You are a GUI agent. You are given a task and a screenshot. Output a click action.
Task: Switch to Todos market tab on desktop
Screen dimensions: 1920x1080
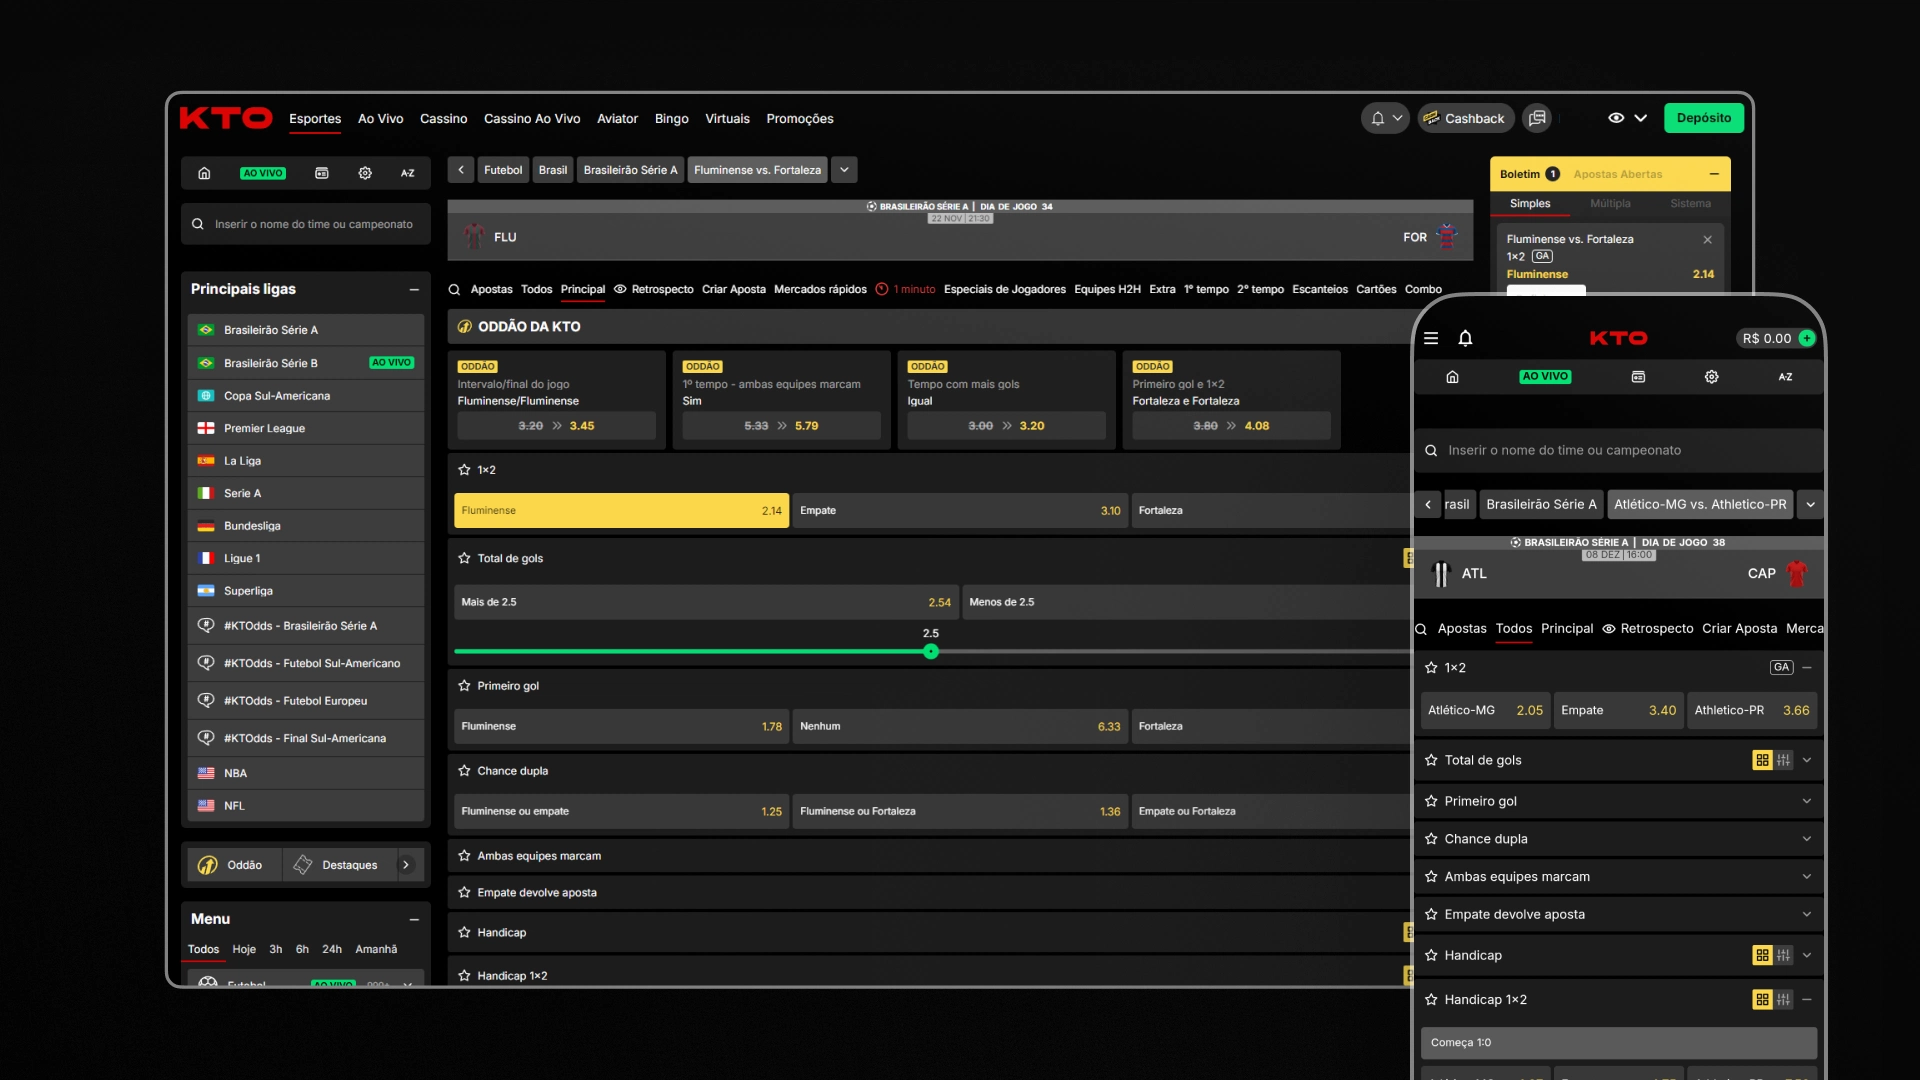coord(536,290)
